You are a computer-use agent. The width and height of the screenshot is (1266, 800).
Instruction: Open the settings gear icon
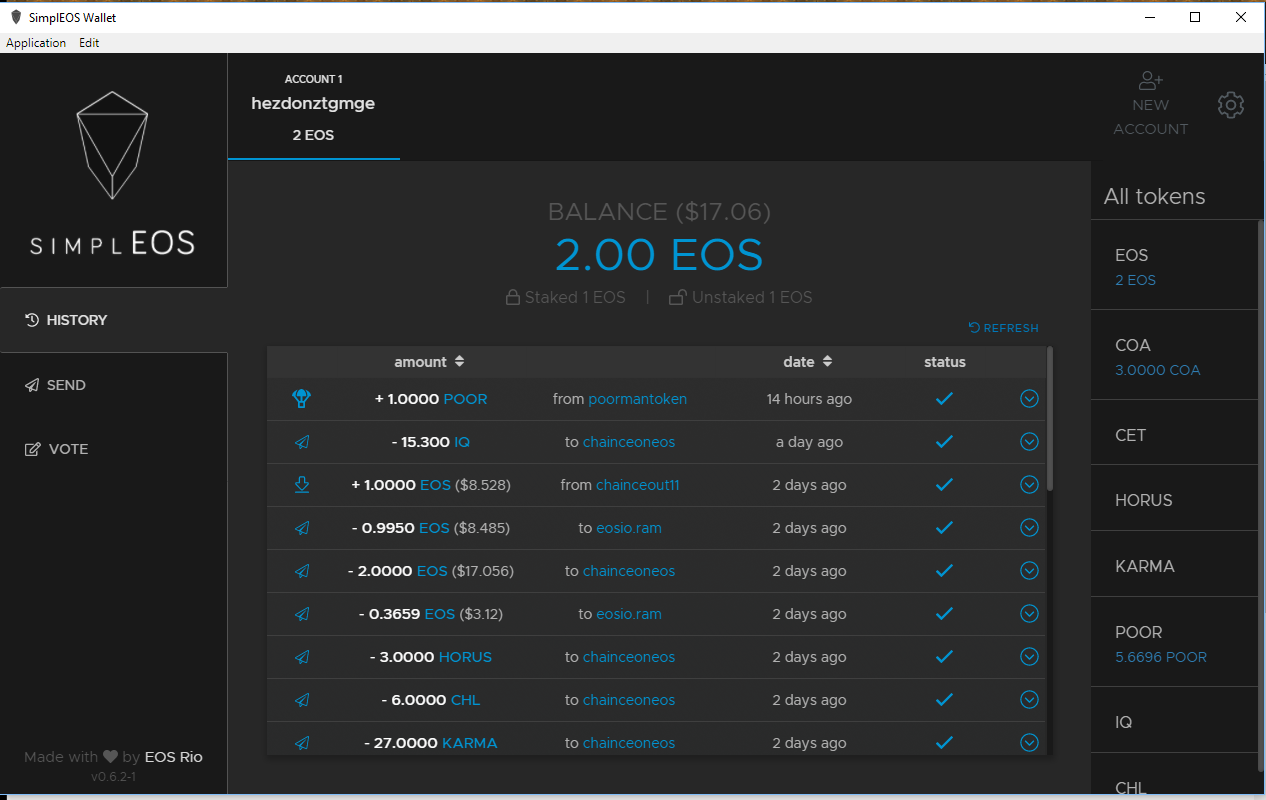pos(1231,105)
